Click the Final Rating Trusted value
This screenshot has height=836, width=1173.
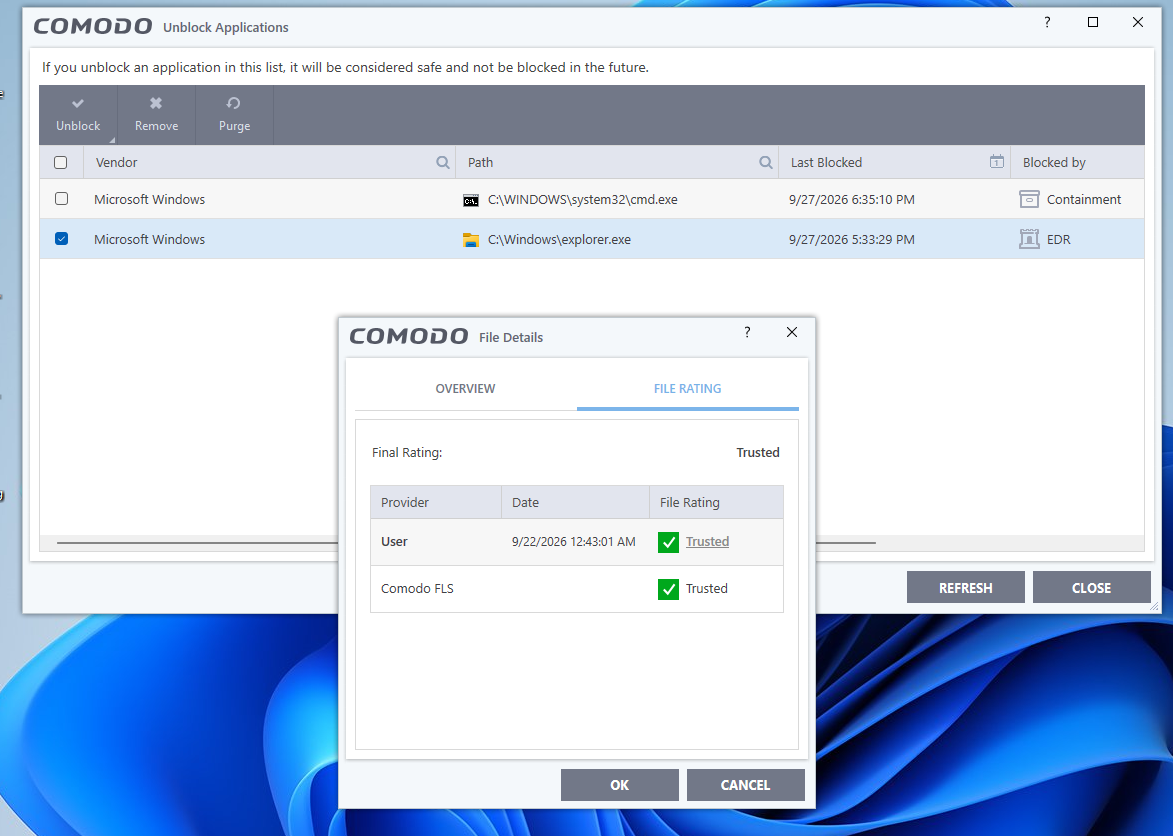758,452
